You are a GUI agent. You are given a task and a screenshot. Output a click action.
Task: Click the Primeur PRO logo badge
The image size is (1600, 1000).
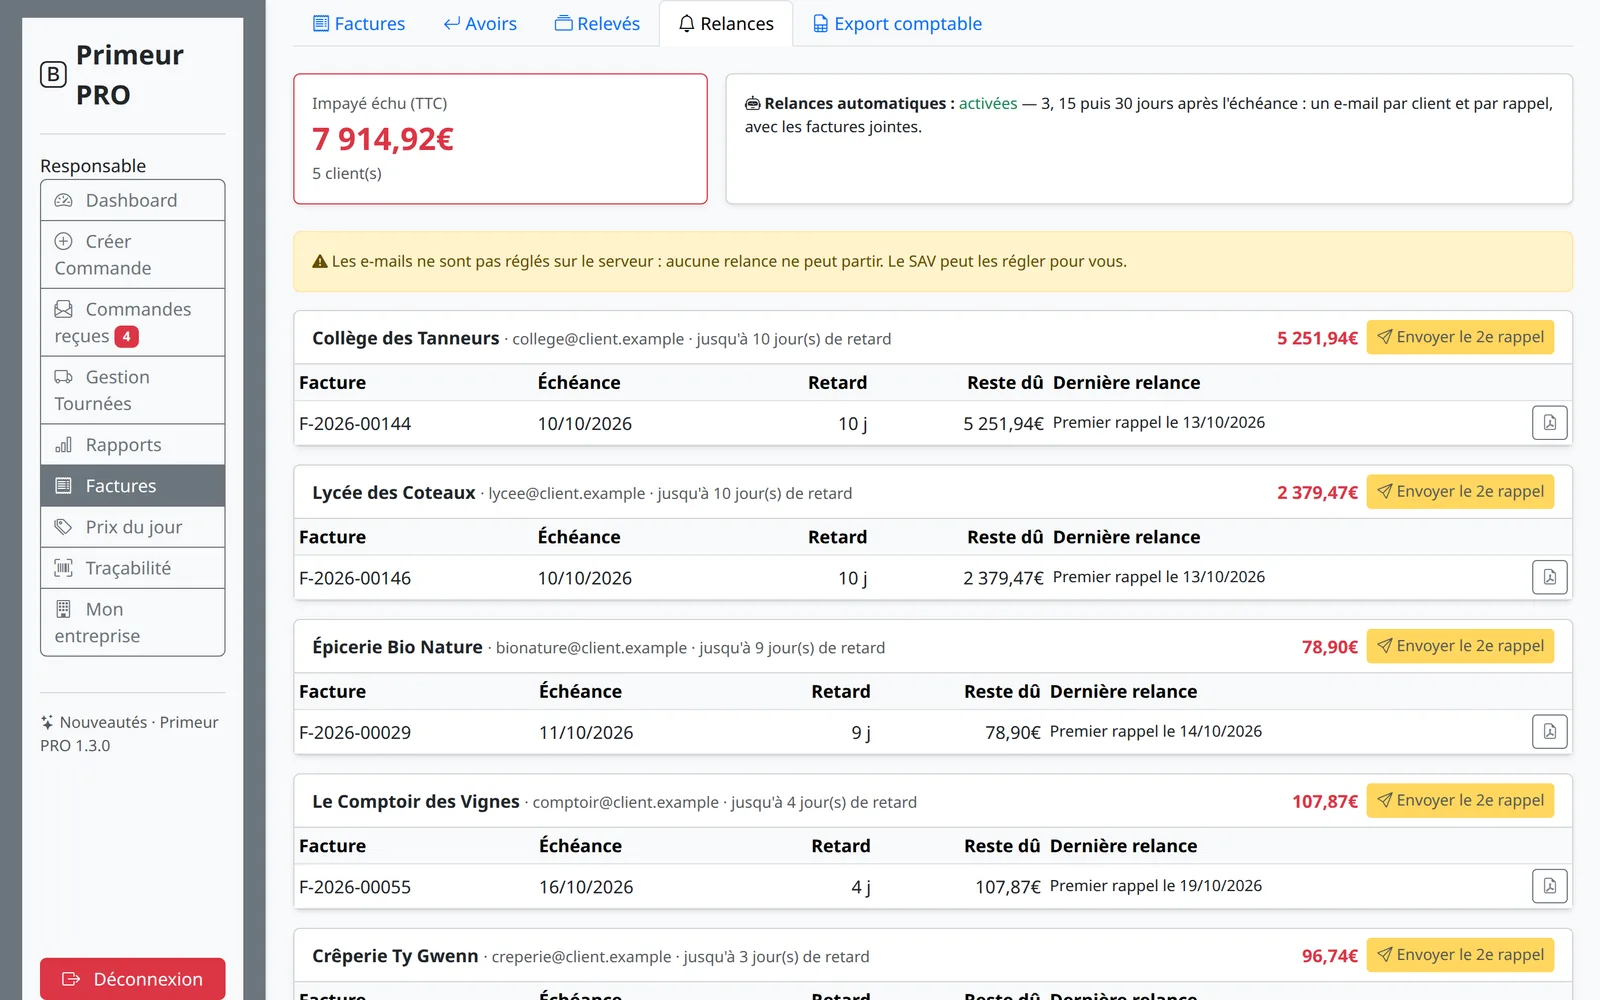[x=53, y=75]
